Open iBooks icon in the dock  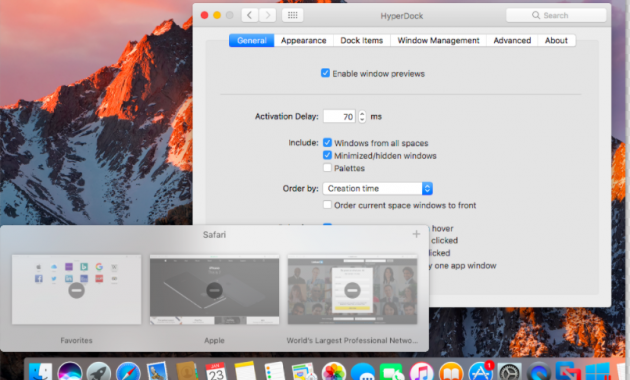click(x=451, y=372)
